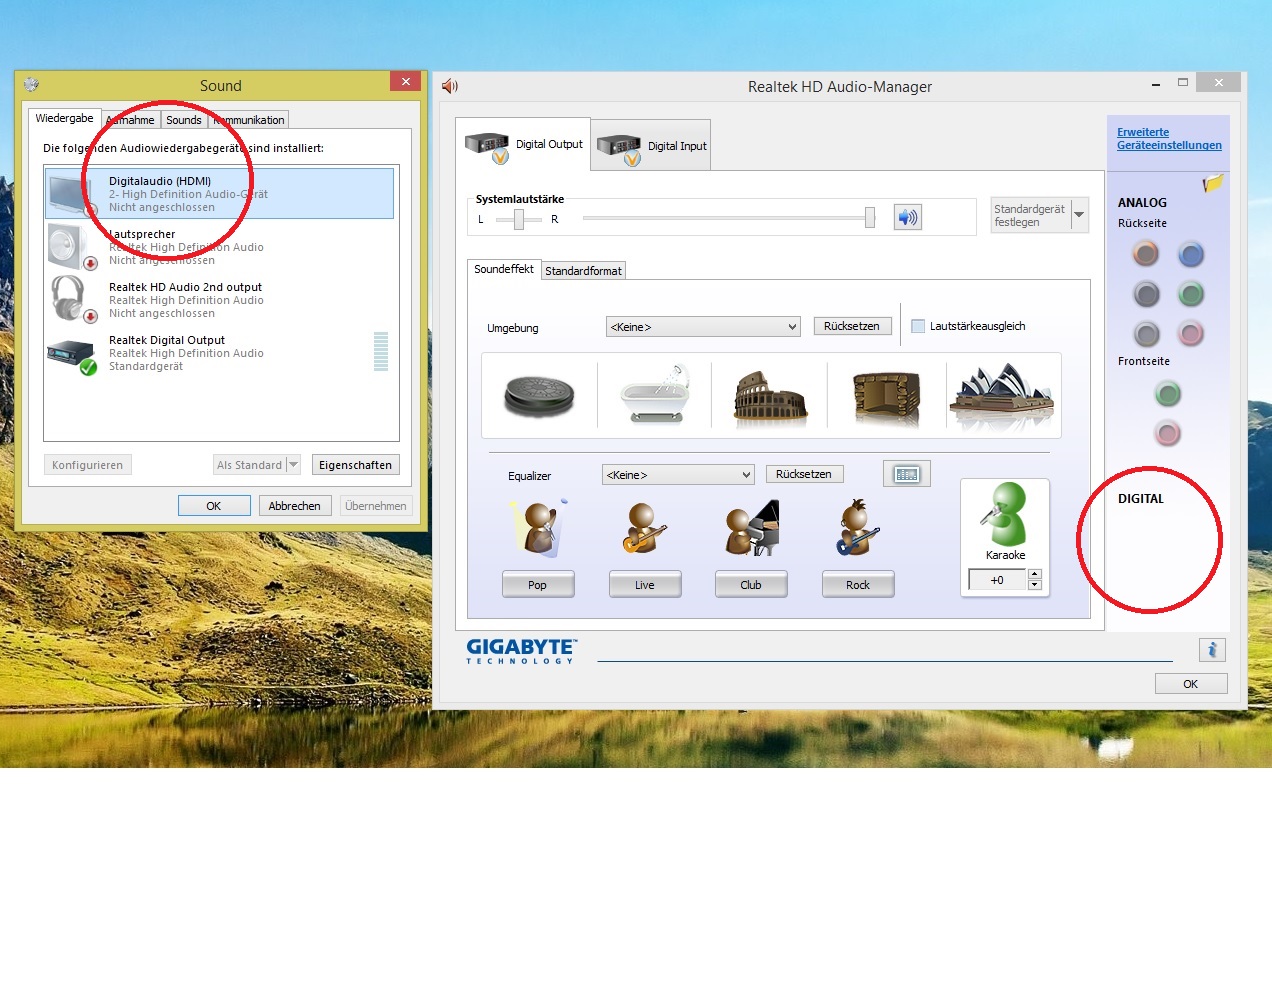The width and height of the screenshot is (1272, 990).
Task: Click the Karaoke value field
Action: 998,580
